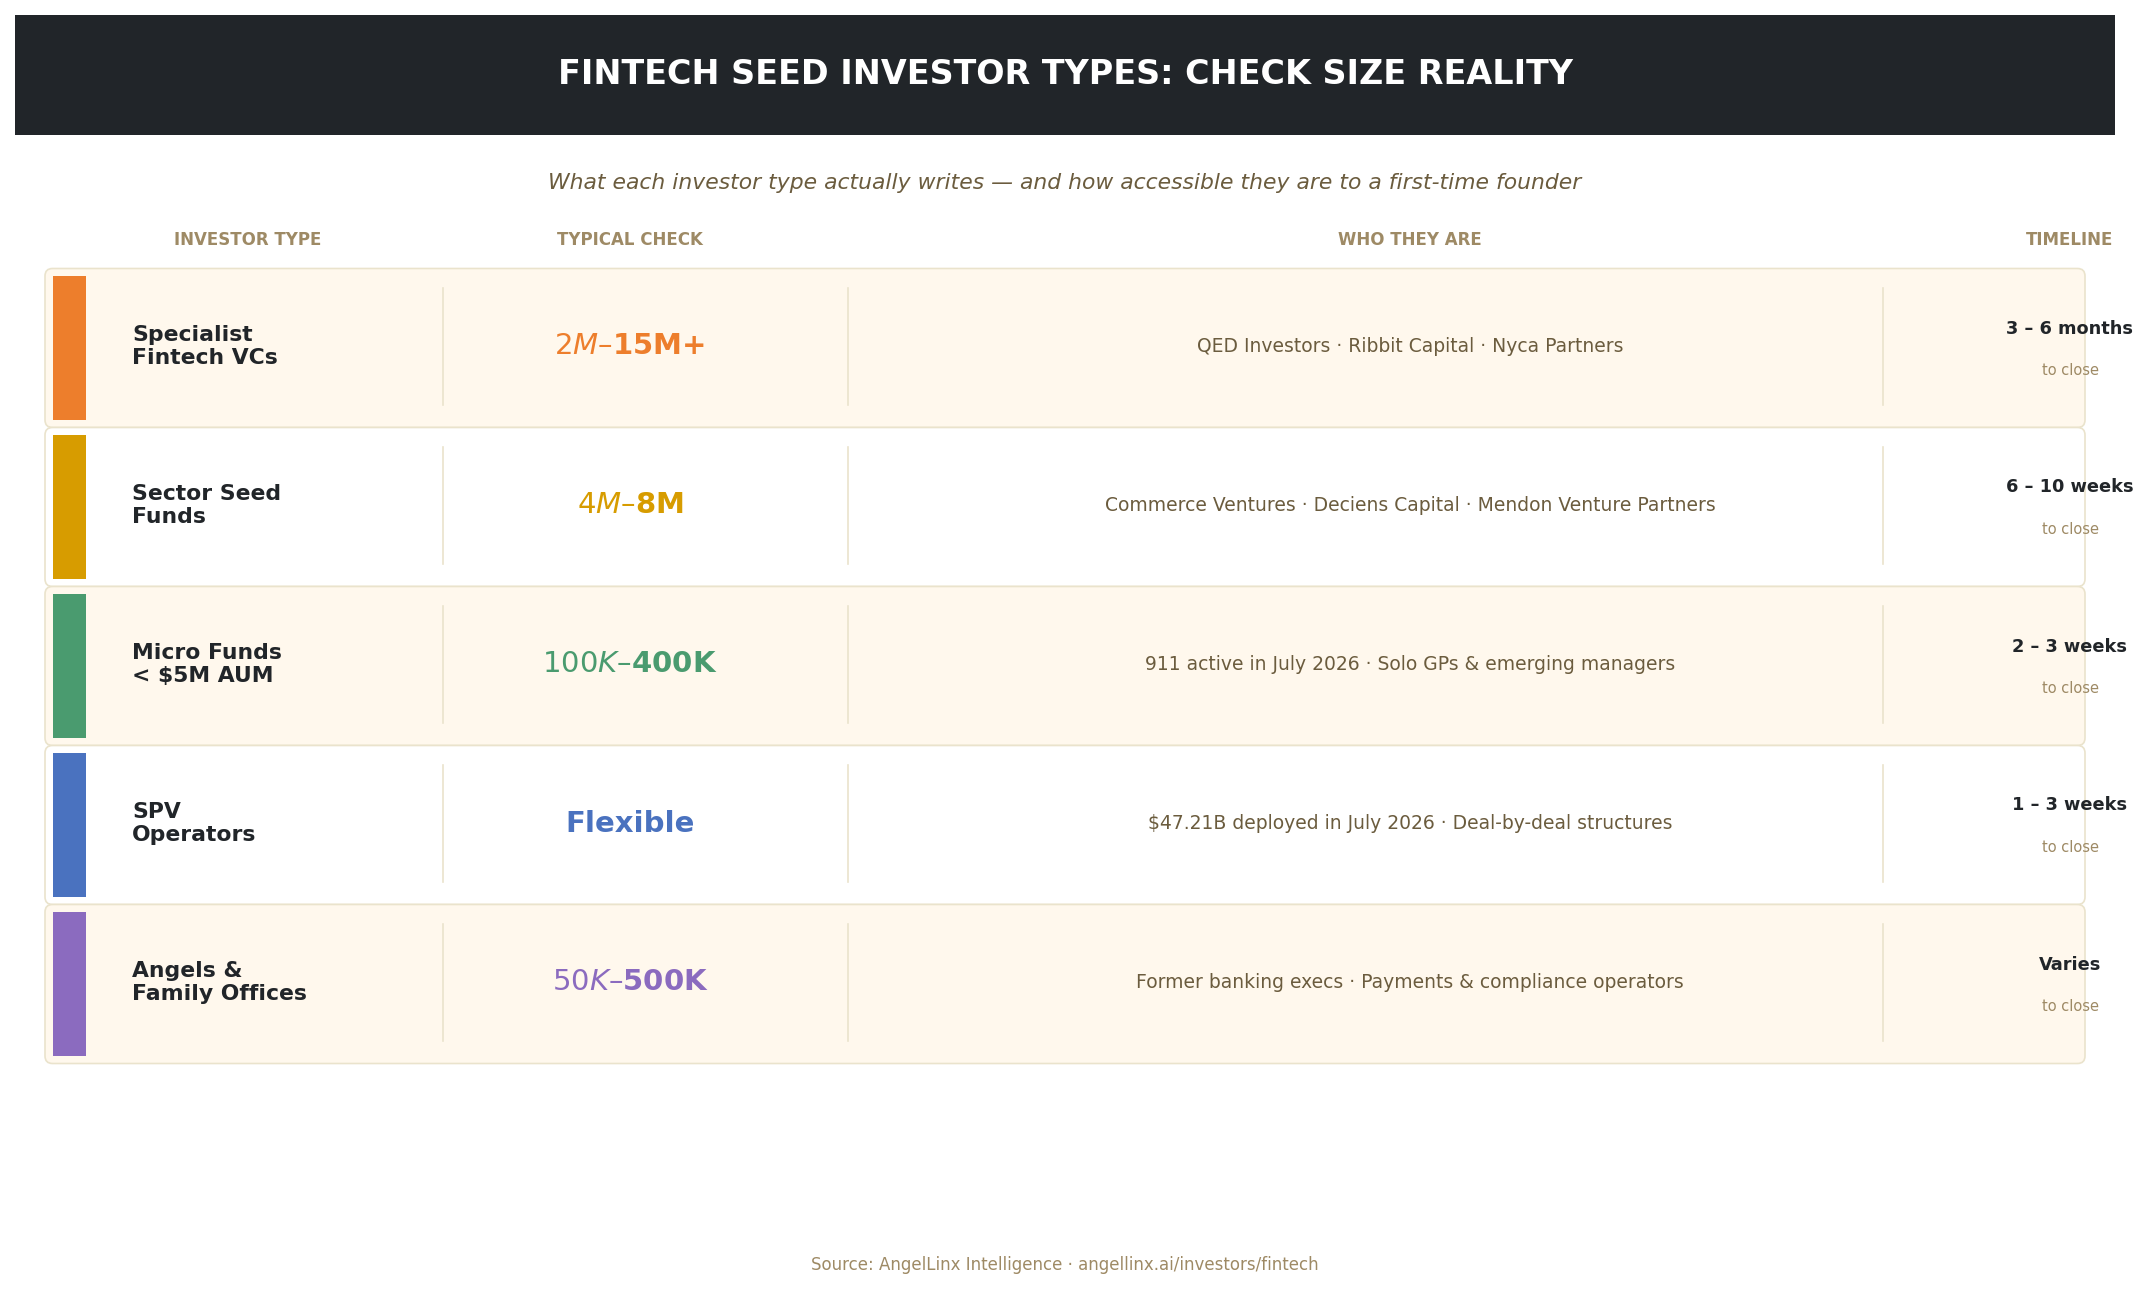Click the Flexible check size value

point(630,823)
